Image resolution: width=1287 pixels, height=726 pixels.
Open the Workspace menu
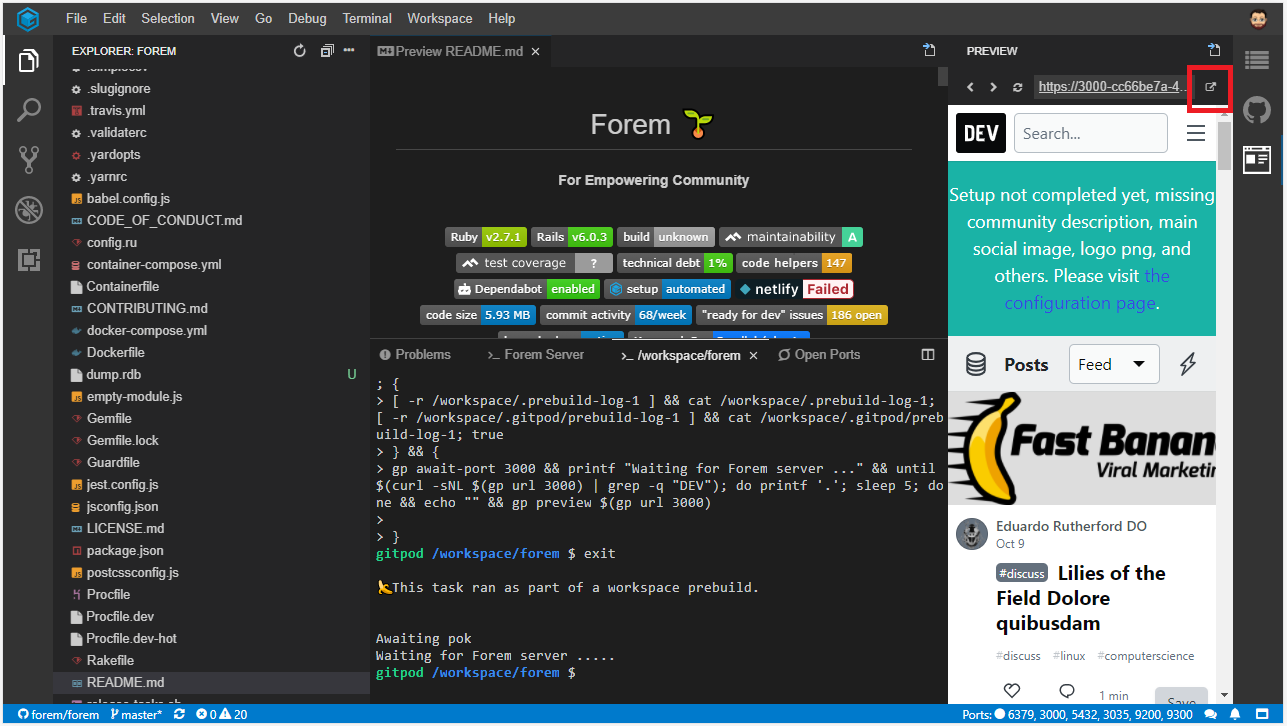click(x=440, y=18)
